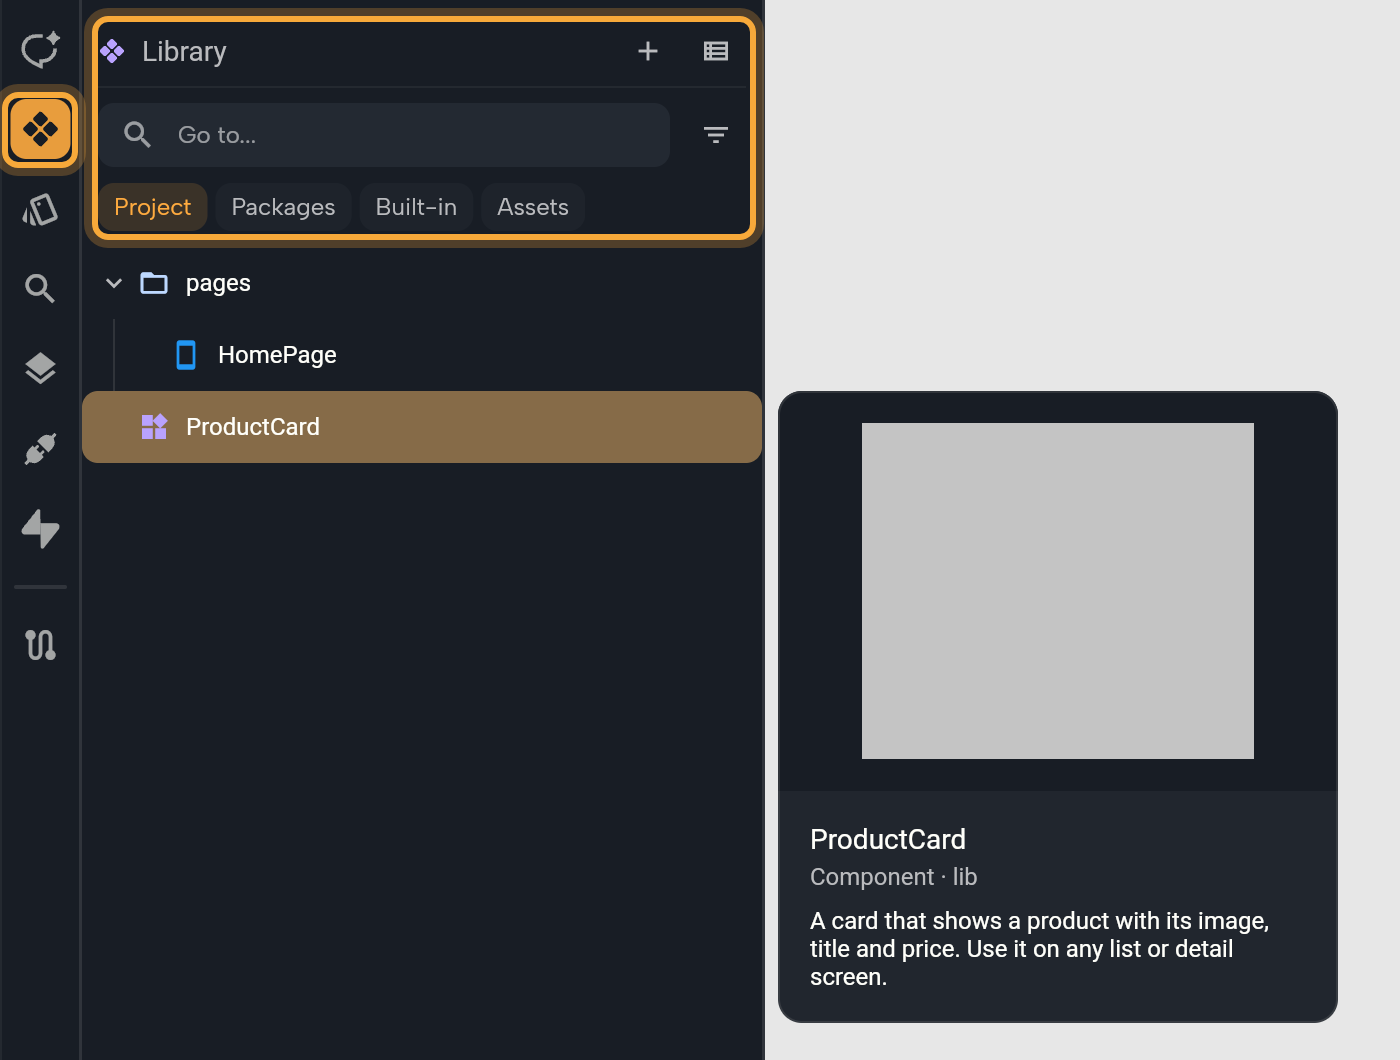The width and height of the screenshot is (1400, 1060).
Task: Click the gray ProductCard preview thumbnail
Action: 1058,591
